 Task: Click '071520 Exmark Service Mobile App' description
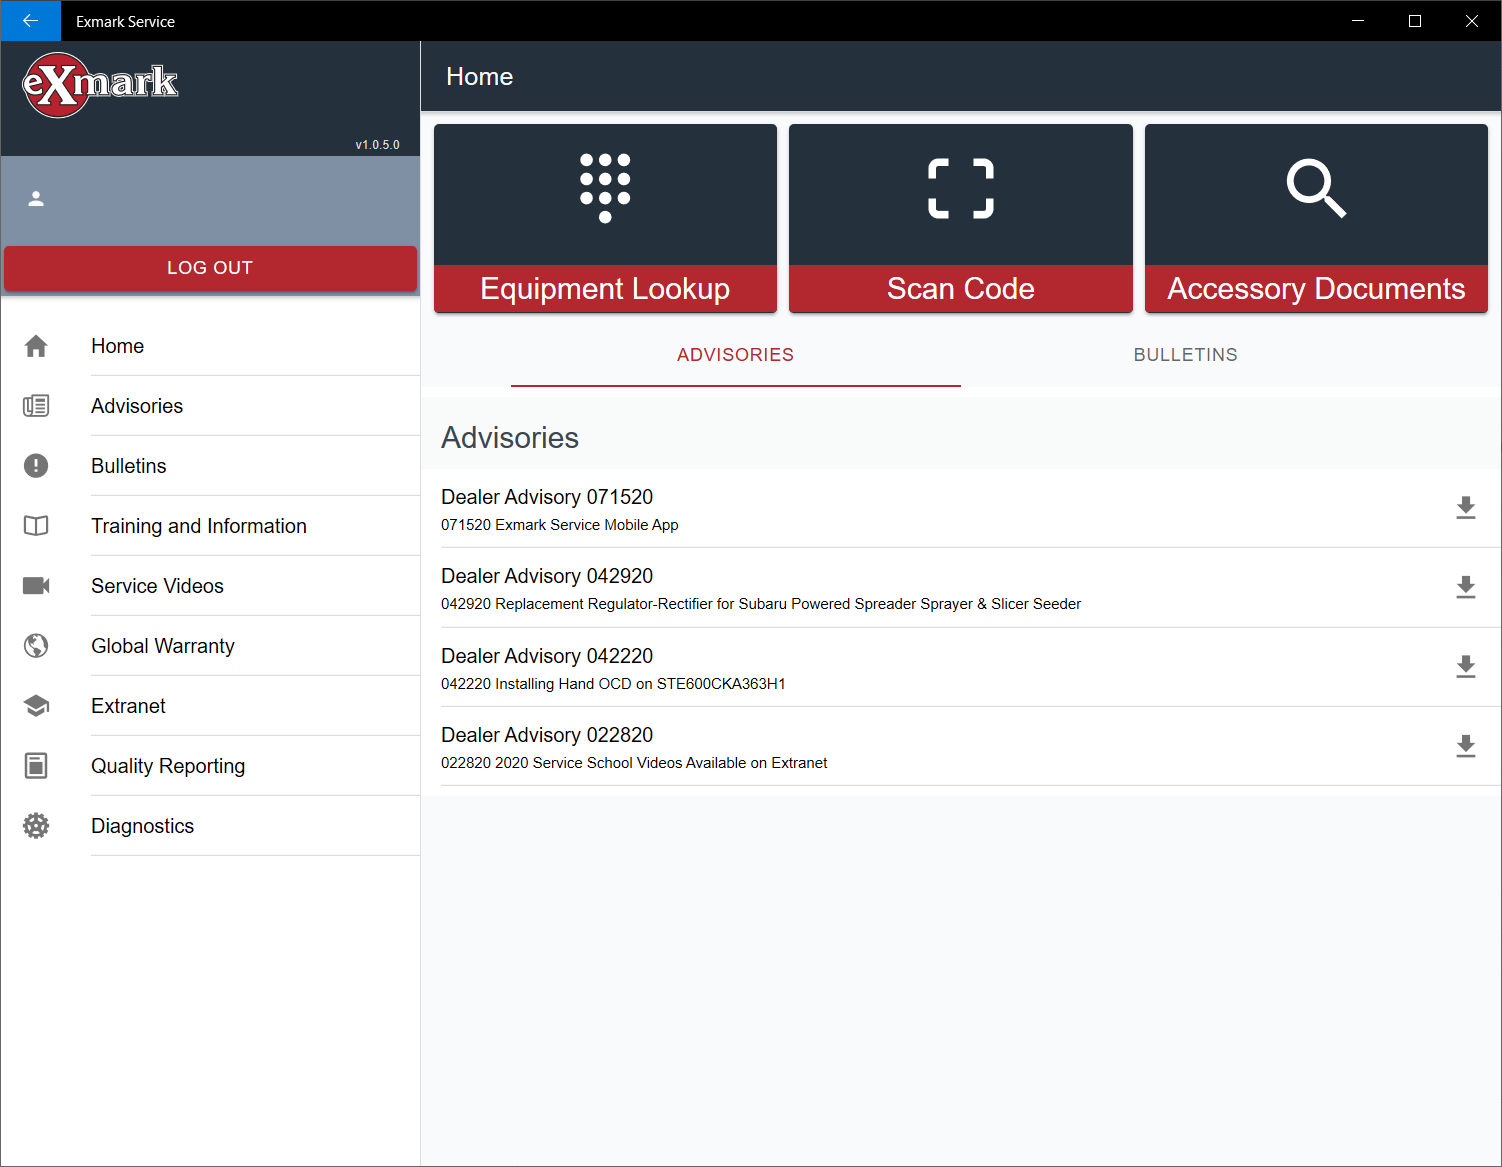click(x=560, y=525)
